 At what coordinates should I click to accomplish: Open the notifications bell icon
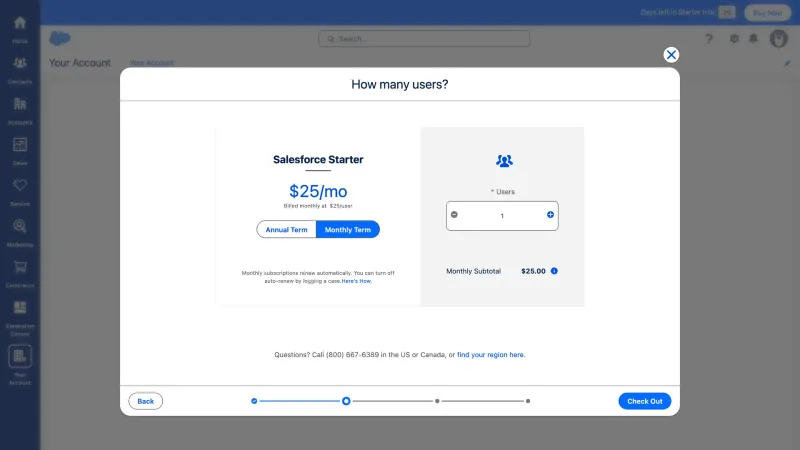point(754,39)
